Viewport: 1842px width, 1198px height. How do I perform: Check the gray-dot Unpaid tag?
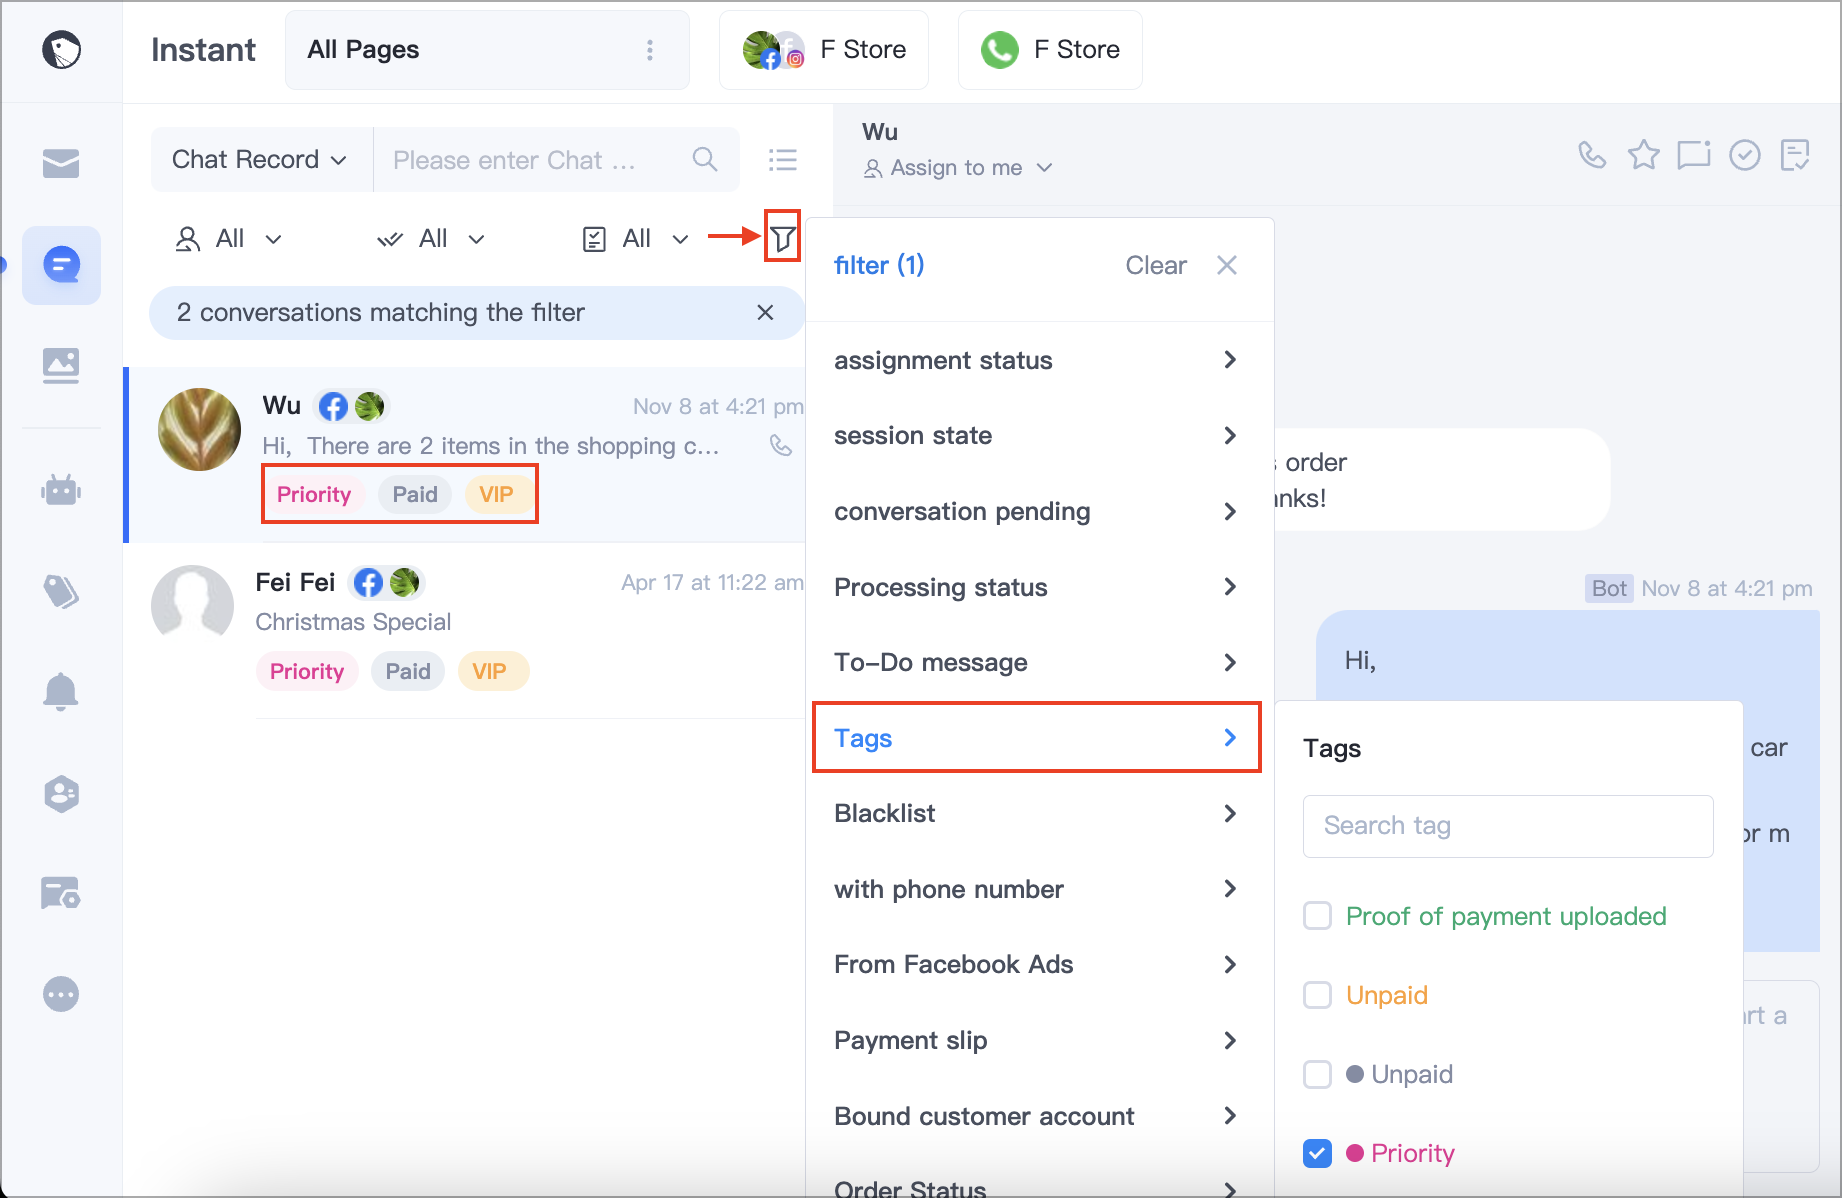1317,1074
